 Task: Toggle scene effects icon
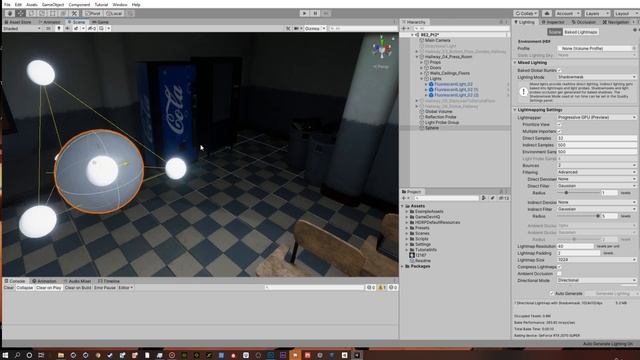pos(77,29)
